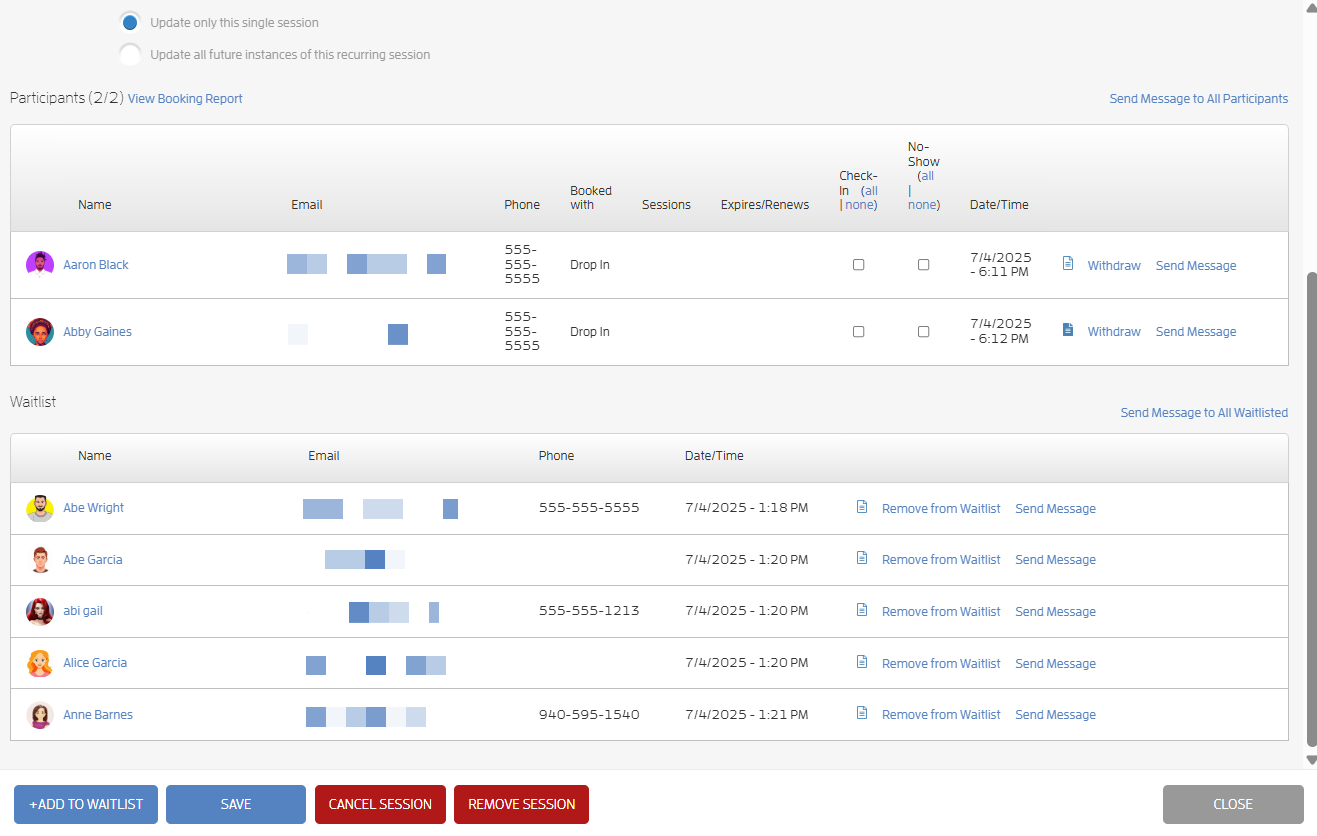Open the note icon for Aaron Black
This screenshot has height=836, width=1317.
tap(1068, 263)
